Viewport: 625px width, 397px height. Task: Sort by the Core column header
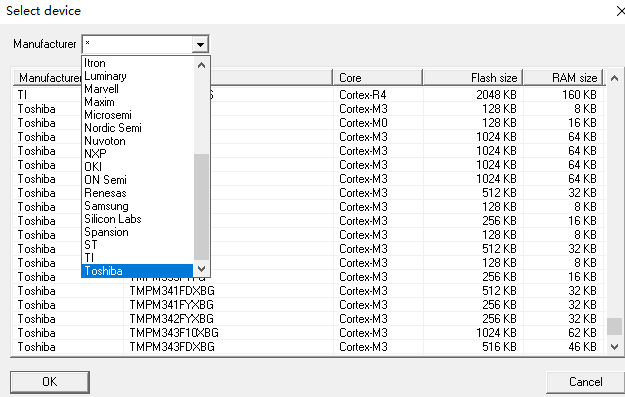377,78
